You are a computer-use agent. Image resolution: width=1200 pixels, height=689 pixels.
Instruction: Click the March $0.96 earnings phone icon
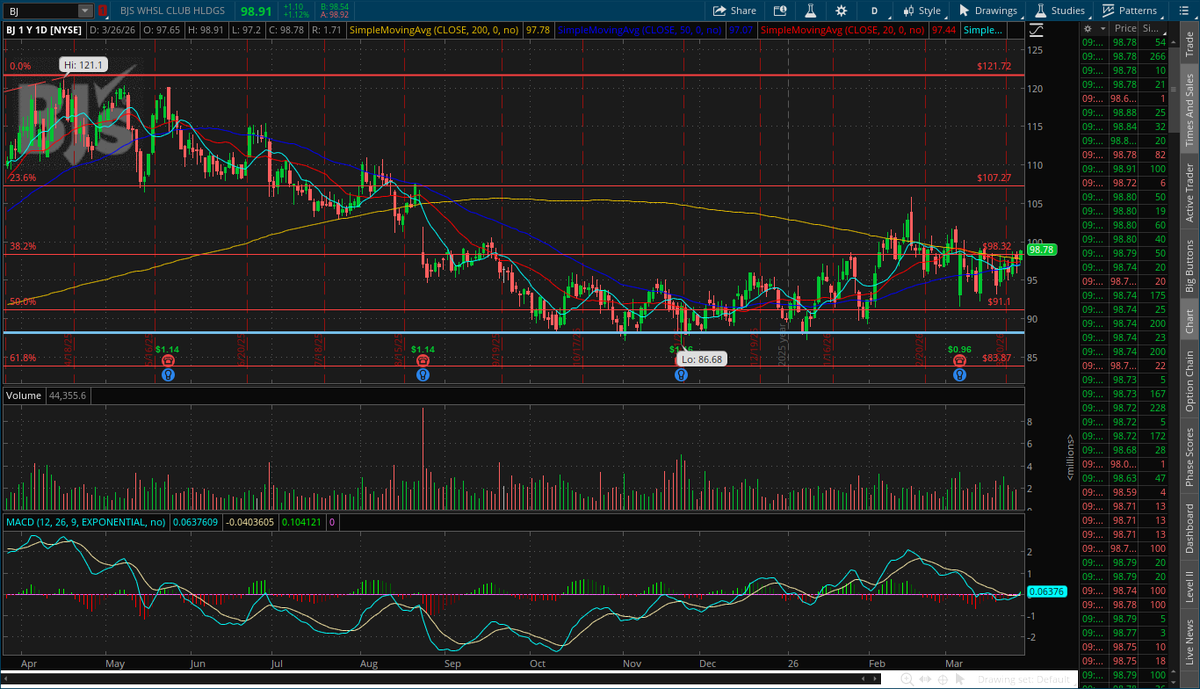point(959,360)
